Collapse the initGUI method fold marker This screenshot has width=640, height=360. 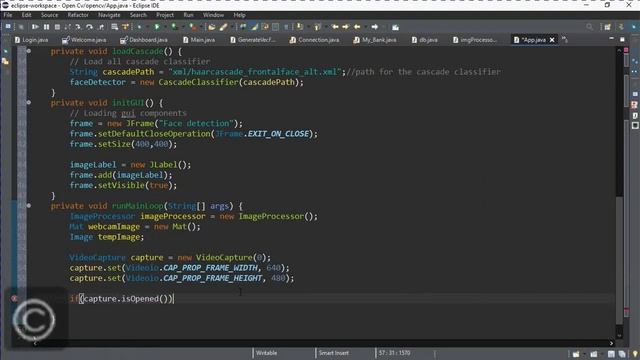point(29,102)
